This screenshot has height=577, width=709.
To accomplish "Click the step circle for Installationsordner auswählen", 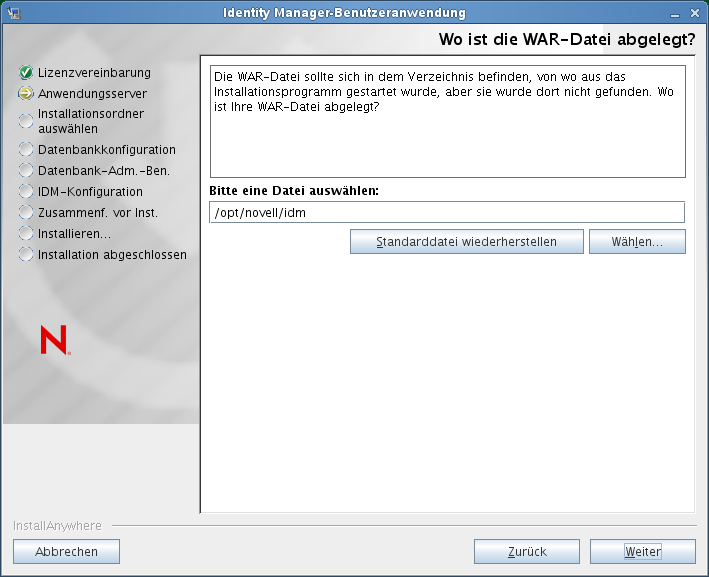I will tap(26, 121).
